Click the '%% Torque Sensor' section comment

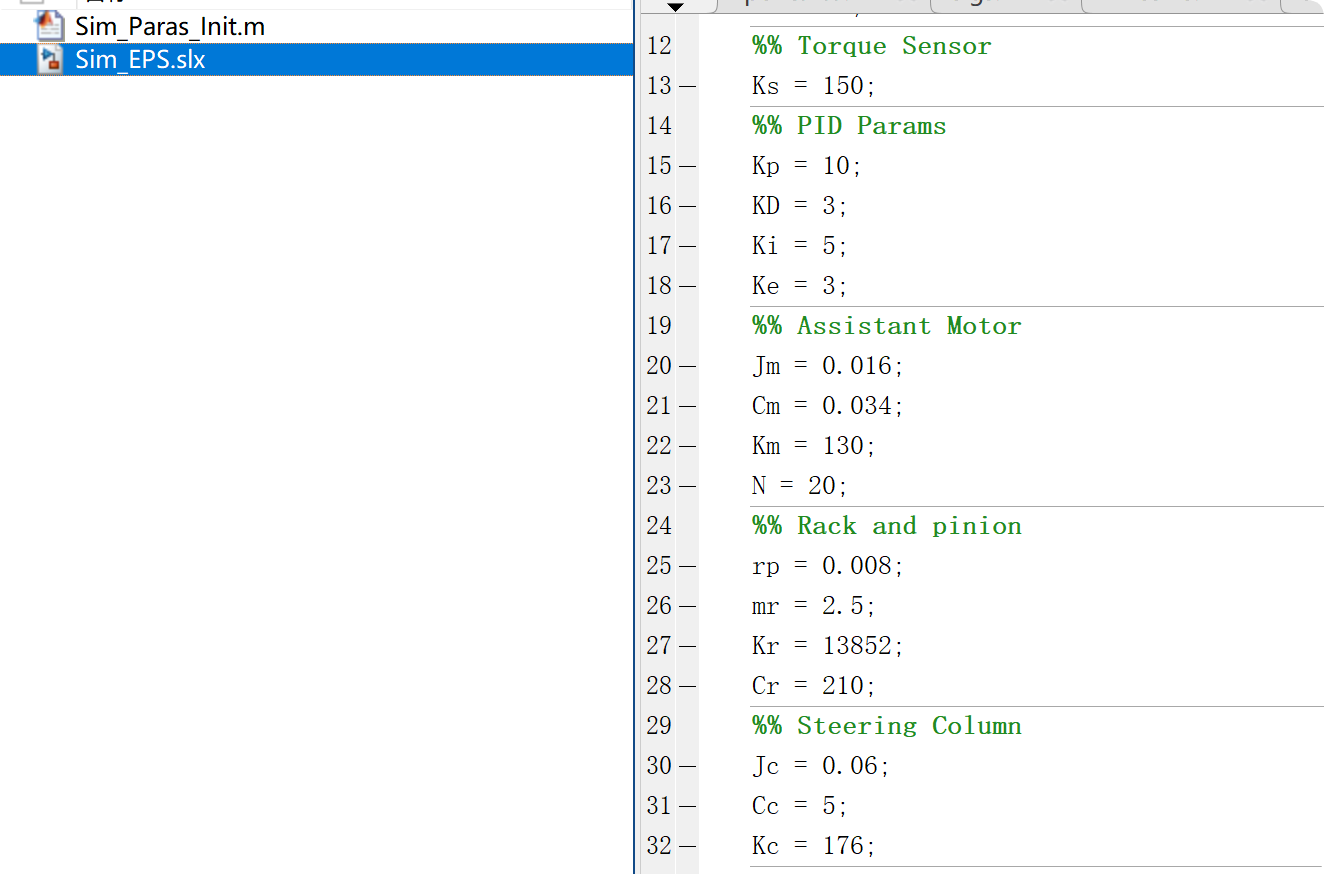pos(872,46)
